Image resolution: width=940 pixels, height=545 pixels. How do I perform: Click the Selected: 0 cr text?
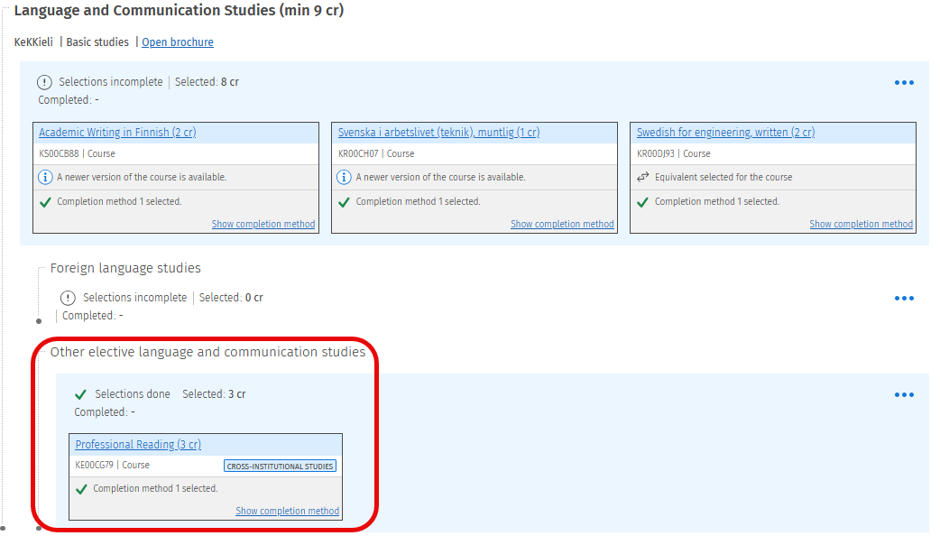[231, 297]
